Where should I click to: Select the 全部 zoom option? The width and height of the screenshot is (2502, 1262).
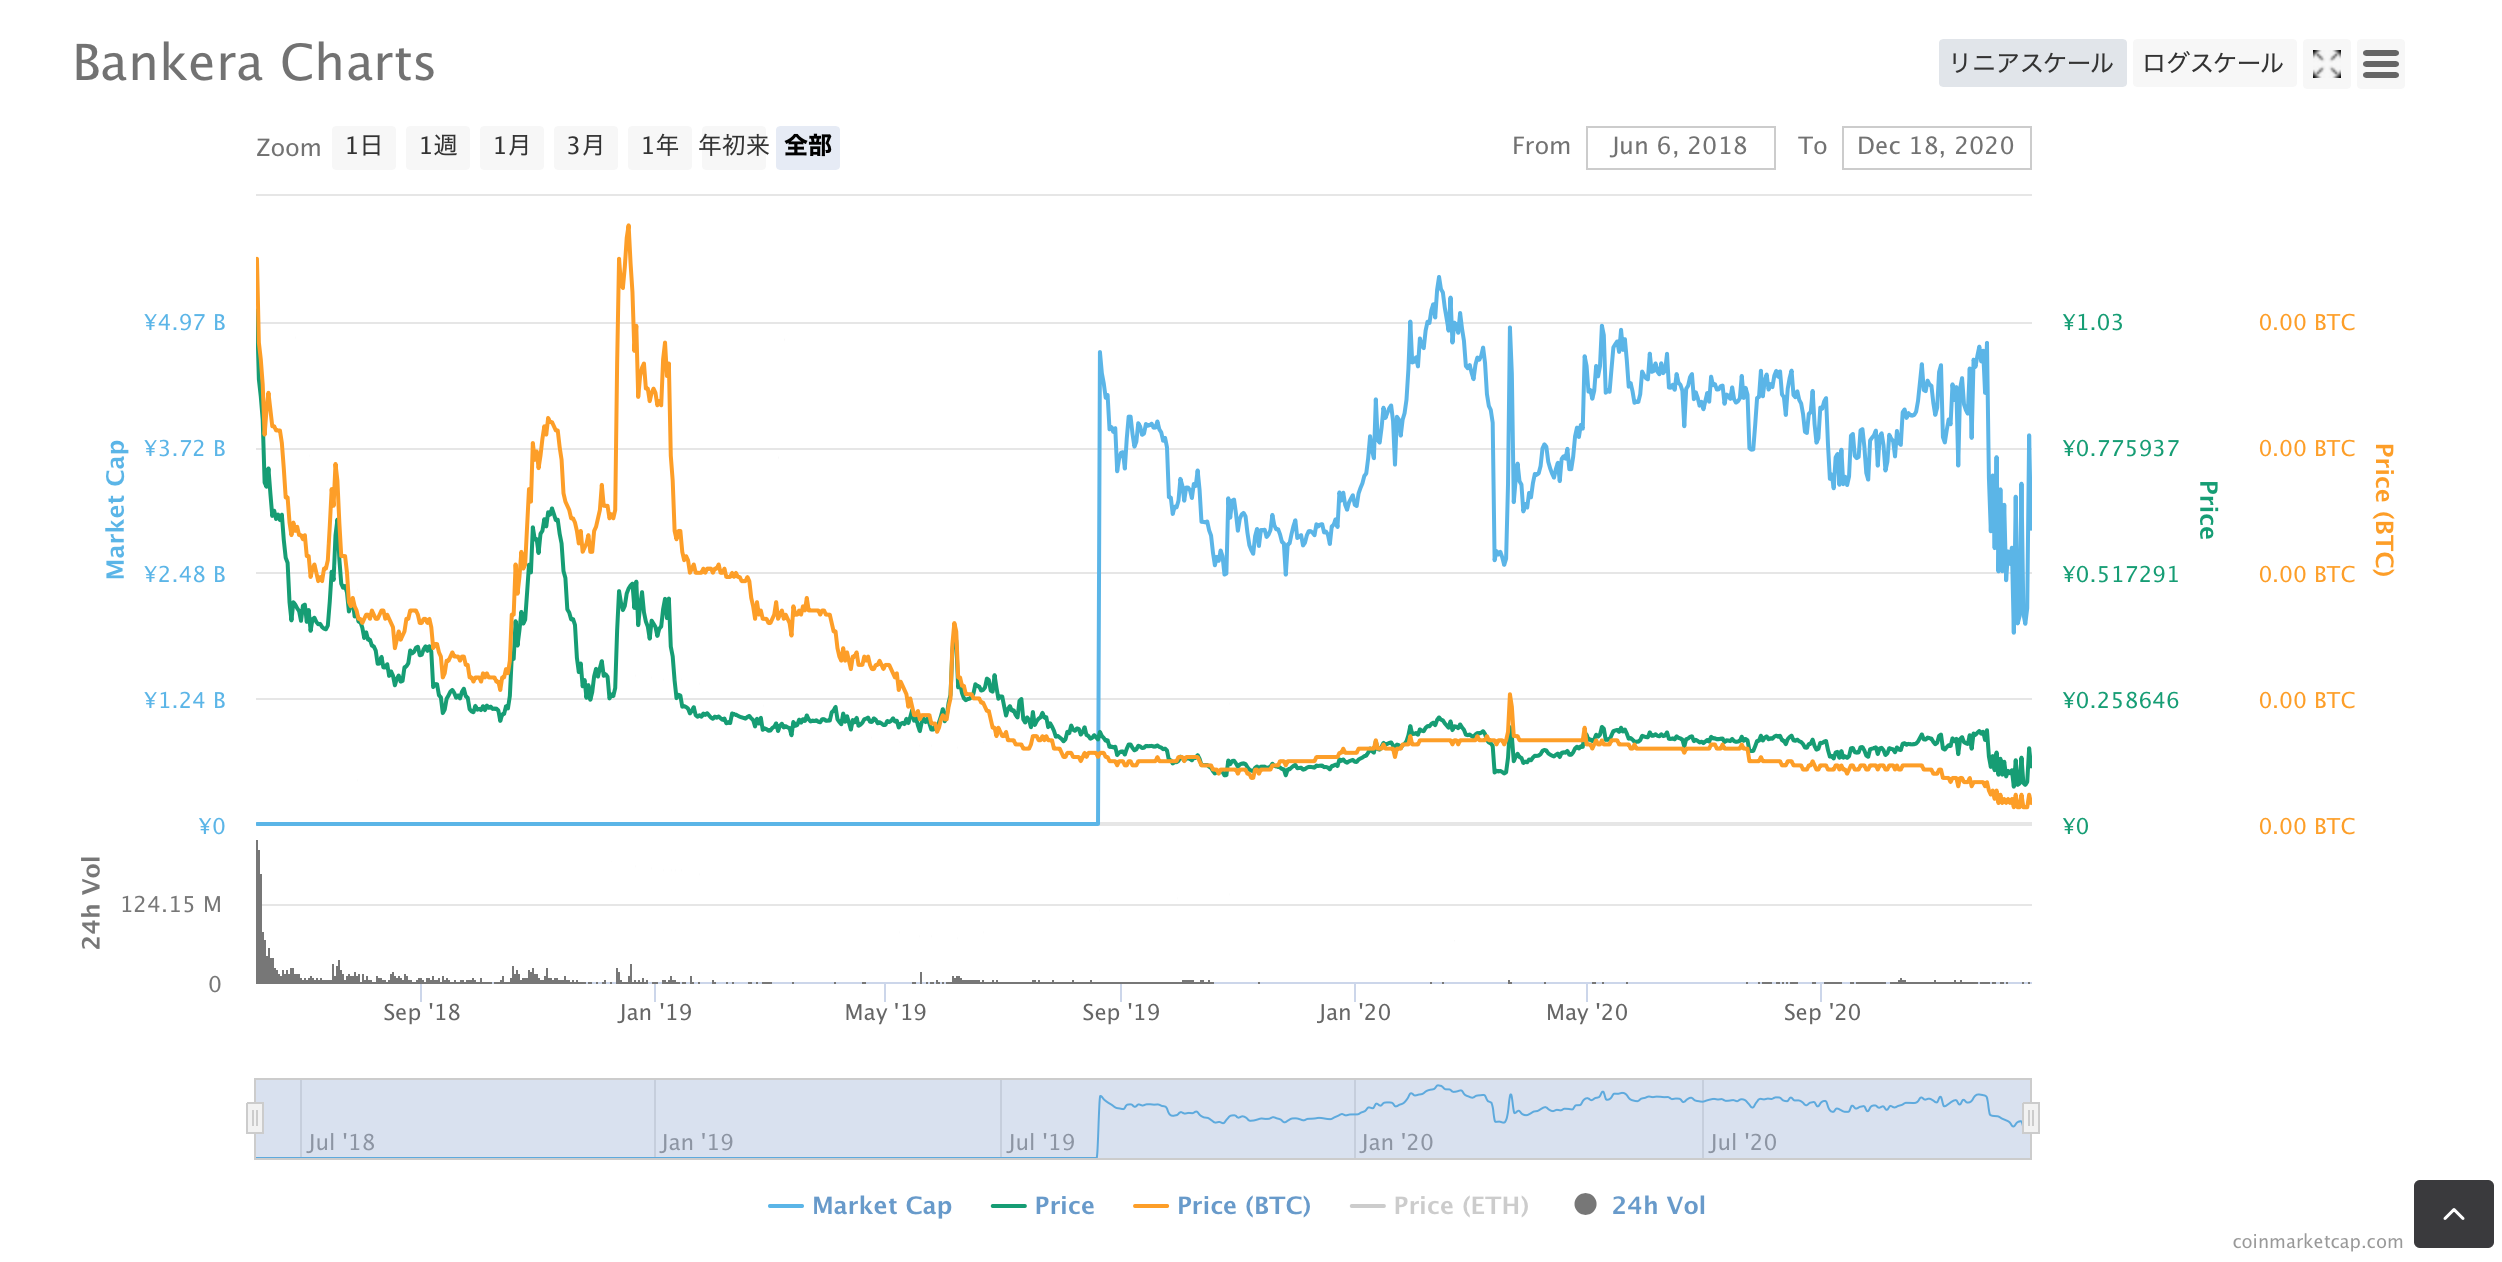(x=808, y=147)
